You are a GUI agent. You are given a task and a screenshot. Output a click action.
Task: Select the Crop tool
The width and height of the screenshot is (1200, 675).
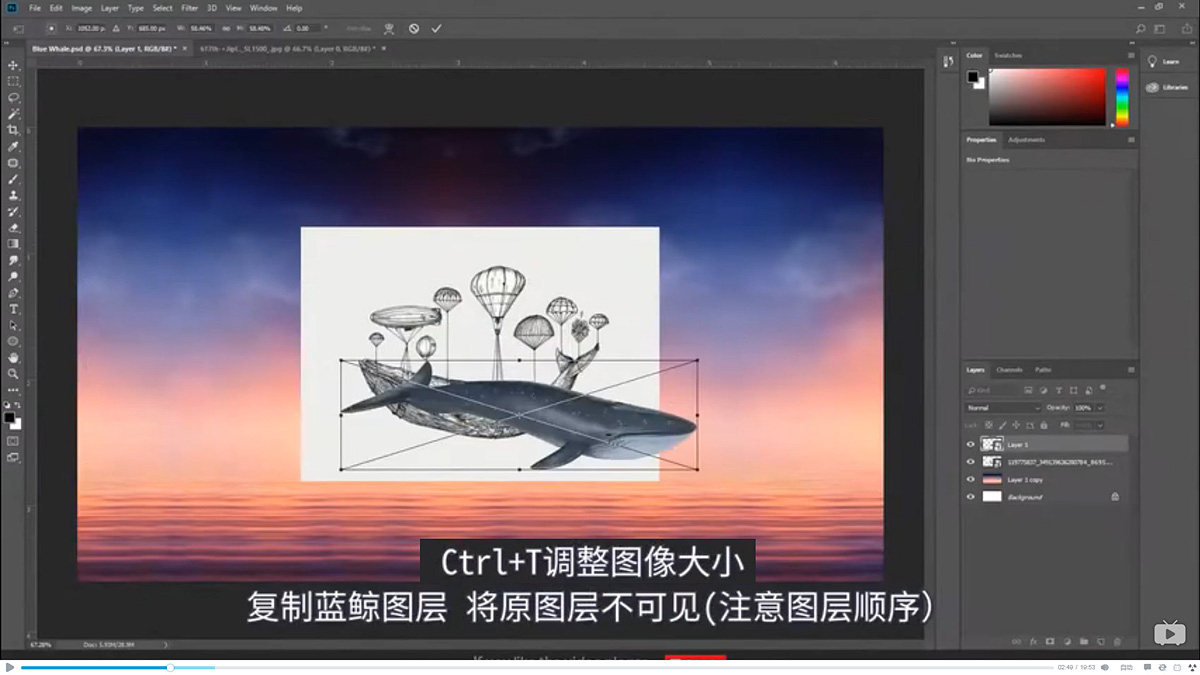pos(13,129)
